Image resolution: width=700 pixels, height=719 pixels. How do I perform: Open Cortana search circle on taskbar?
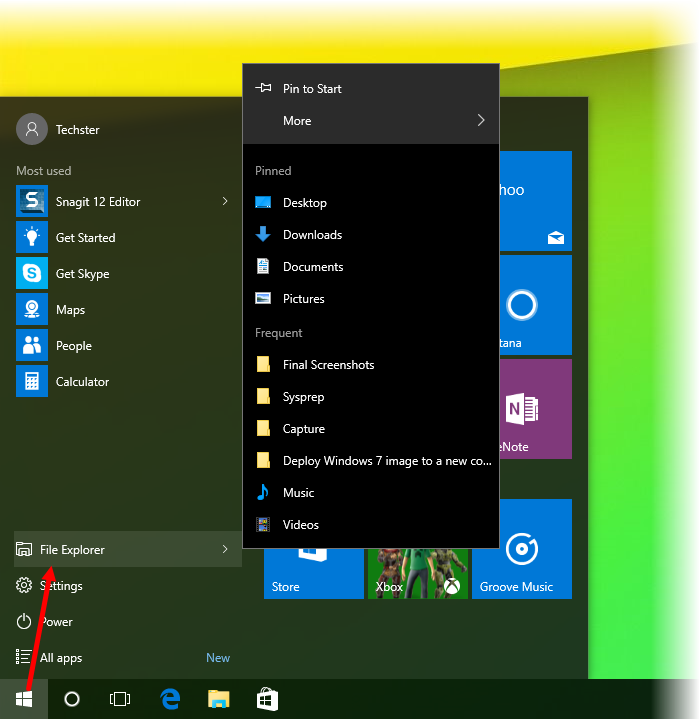click(x=72, y=699)
